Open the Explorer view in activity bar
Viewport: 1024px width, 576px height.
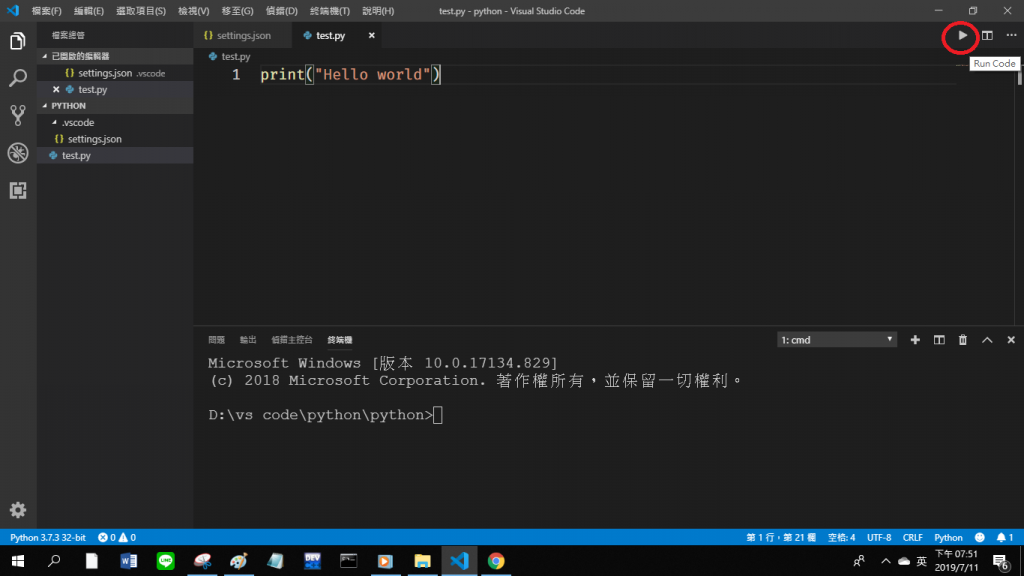tap(18, 41)
